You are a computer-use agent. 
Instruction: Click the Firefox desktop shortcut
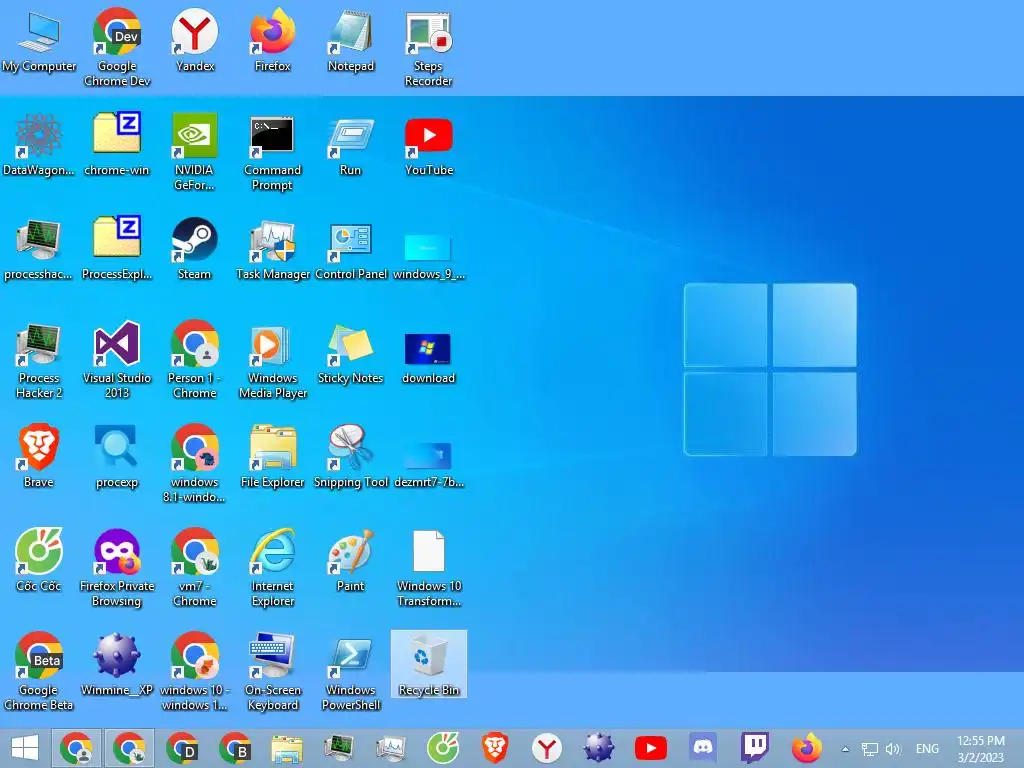(x=272, y=40)
